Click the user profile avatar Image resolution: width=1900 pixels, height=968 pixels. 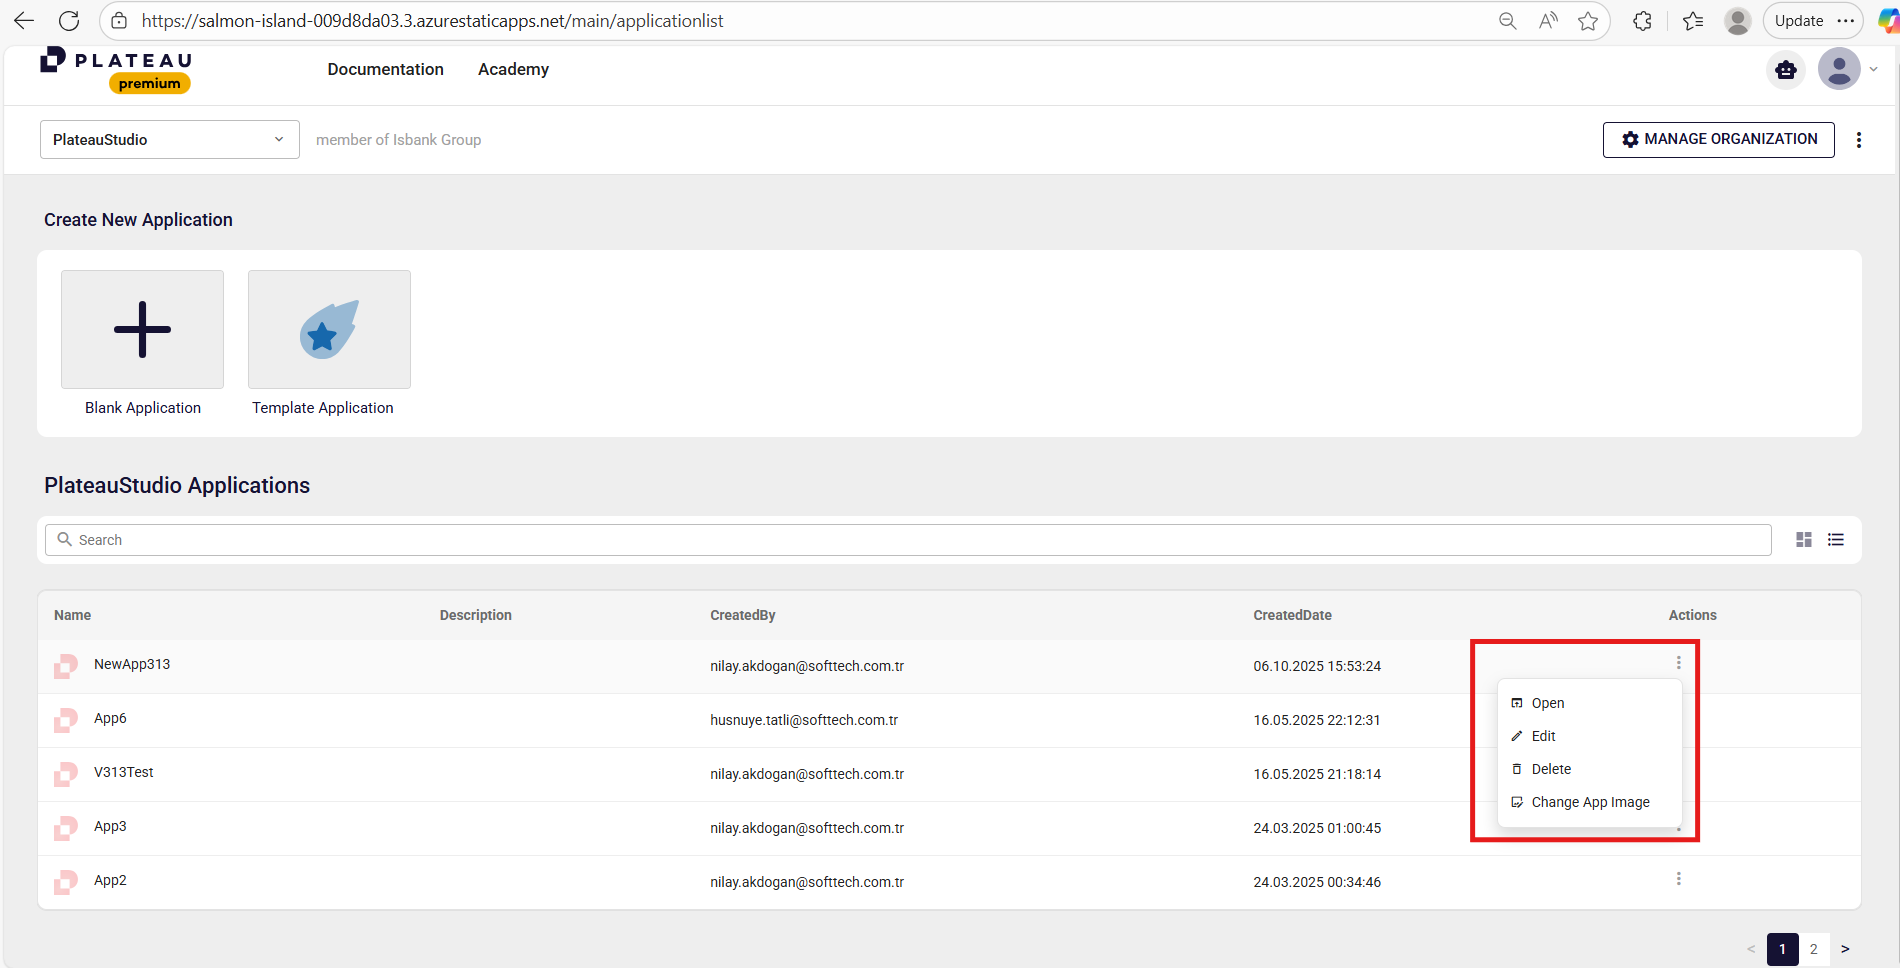[1838, 70]
